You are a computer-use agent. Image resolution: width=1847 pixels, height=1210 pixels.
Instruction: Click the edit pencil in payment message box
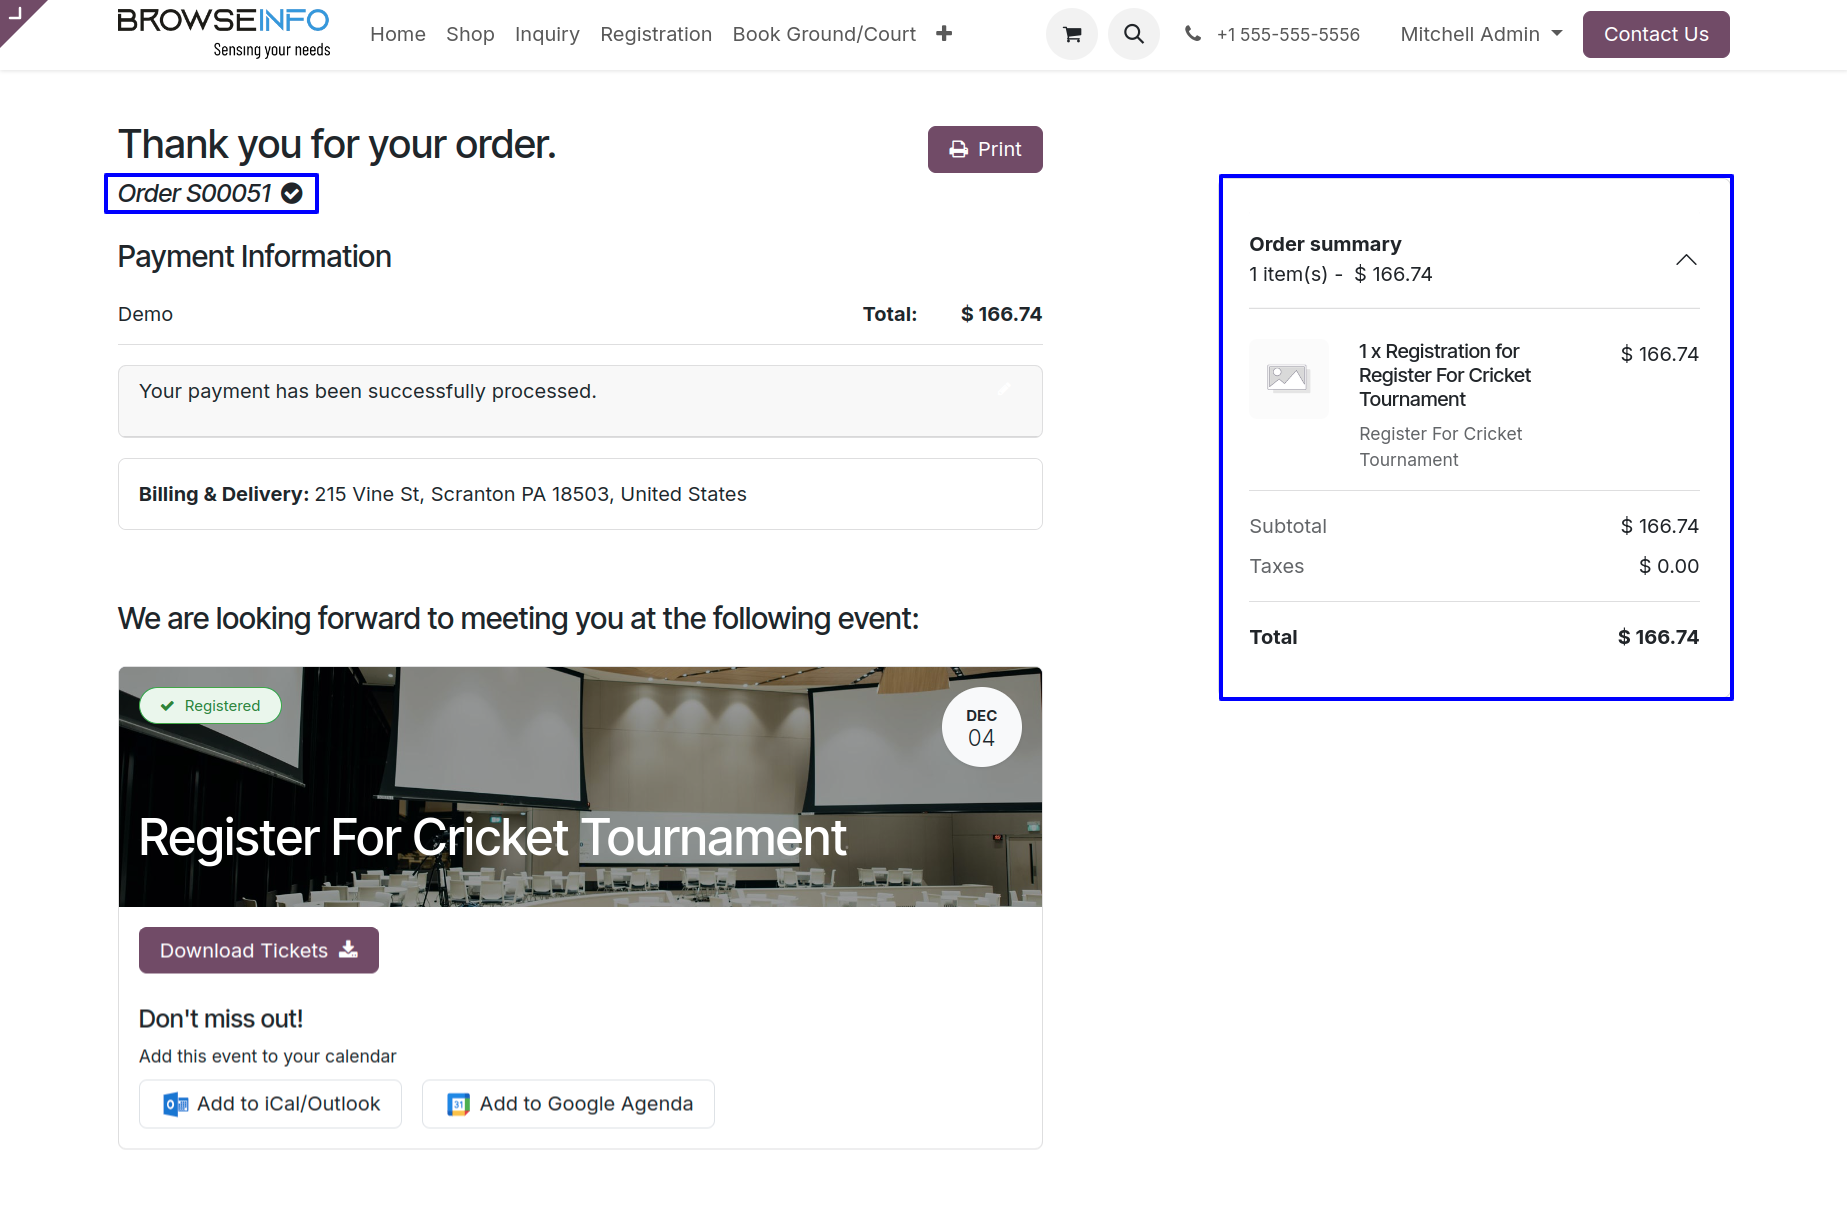1004,390
